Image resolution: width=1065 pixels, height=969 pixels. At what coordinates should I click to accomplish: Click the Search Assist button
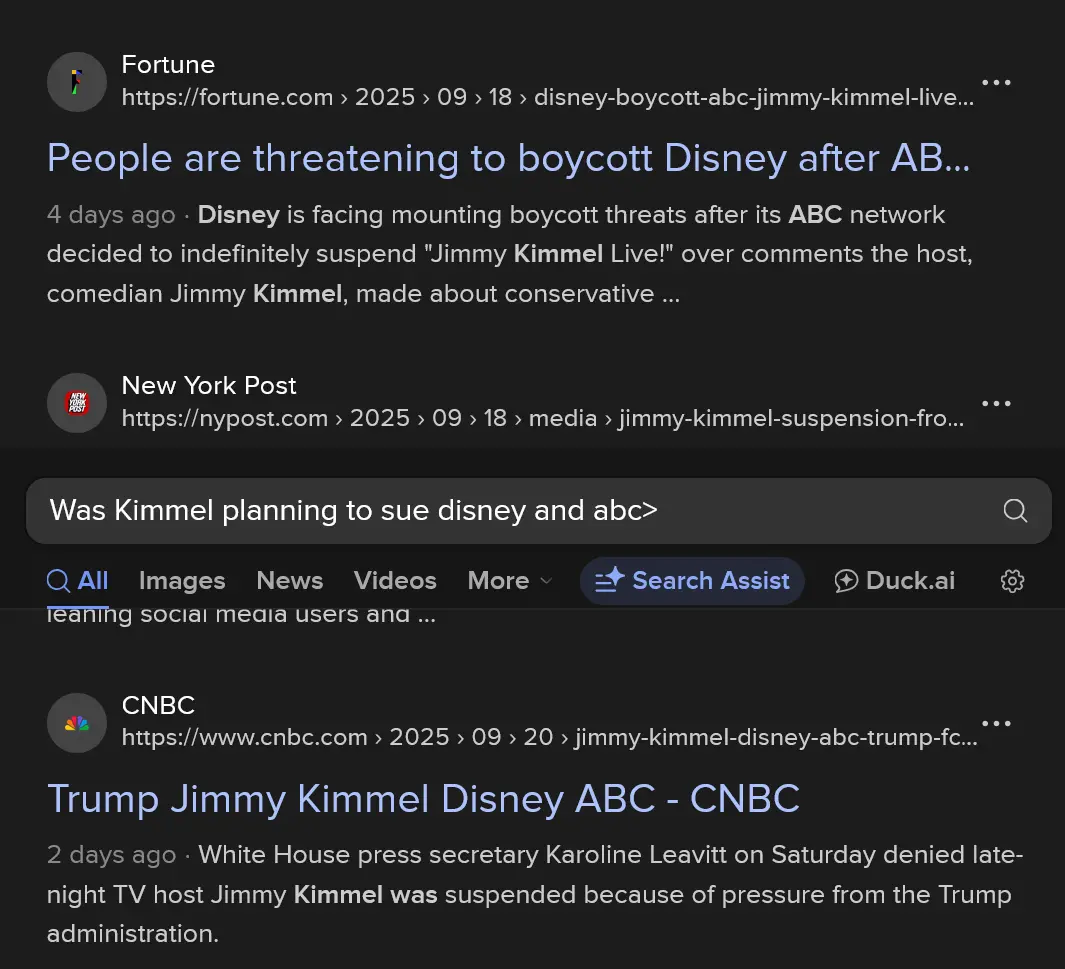pyautogui.click(x=692, y=581)
